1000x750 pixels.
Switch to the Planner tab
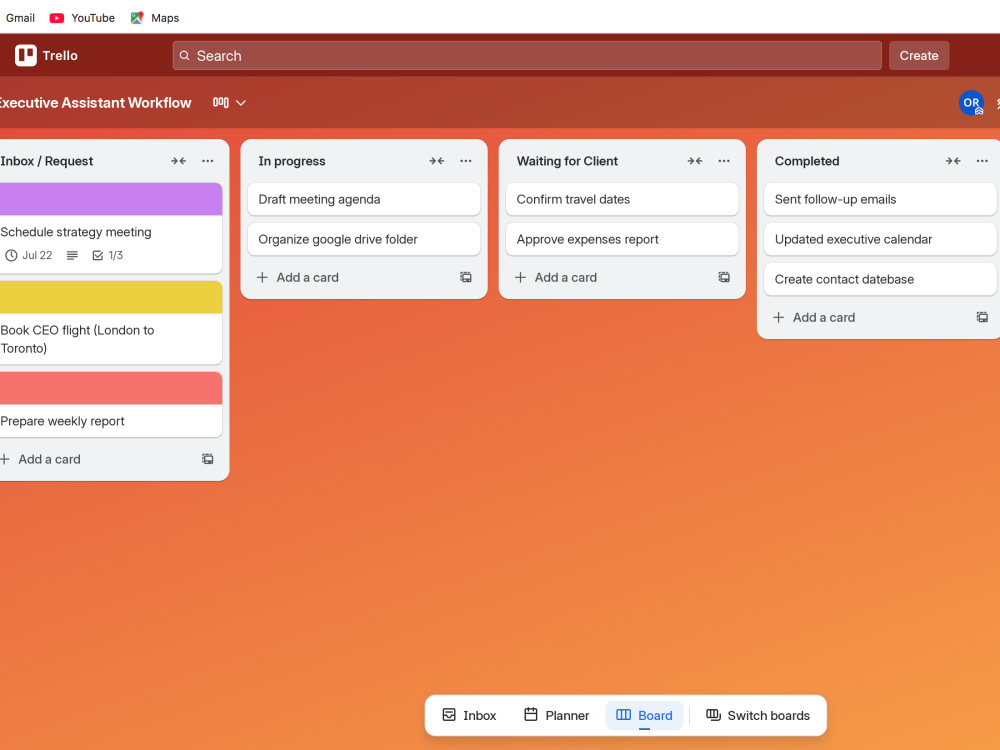point(556,716)
